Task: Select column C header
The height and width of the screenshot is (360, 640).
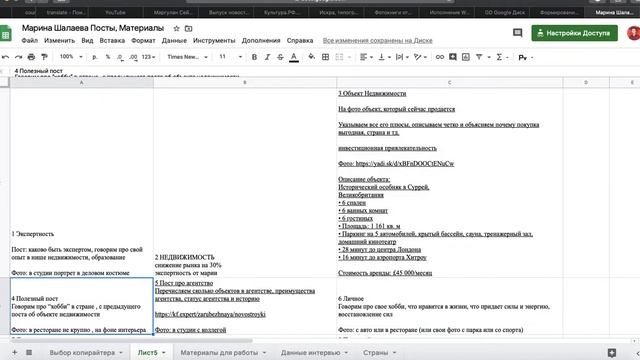Action: (449, 82)
